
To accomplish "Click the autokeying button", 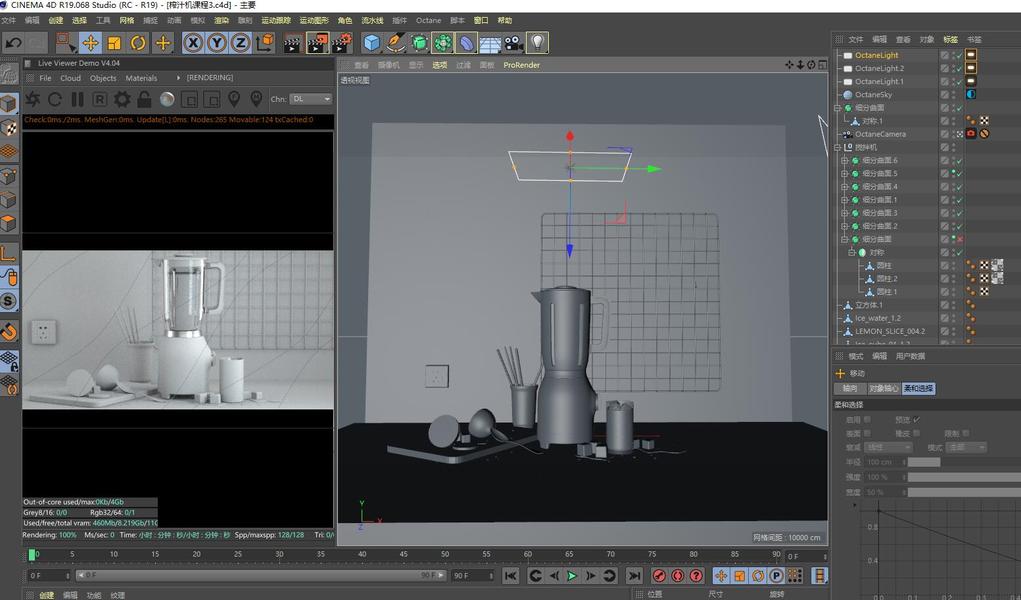I will [678, 576].
